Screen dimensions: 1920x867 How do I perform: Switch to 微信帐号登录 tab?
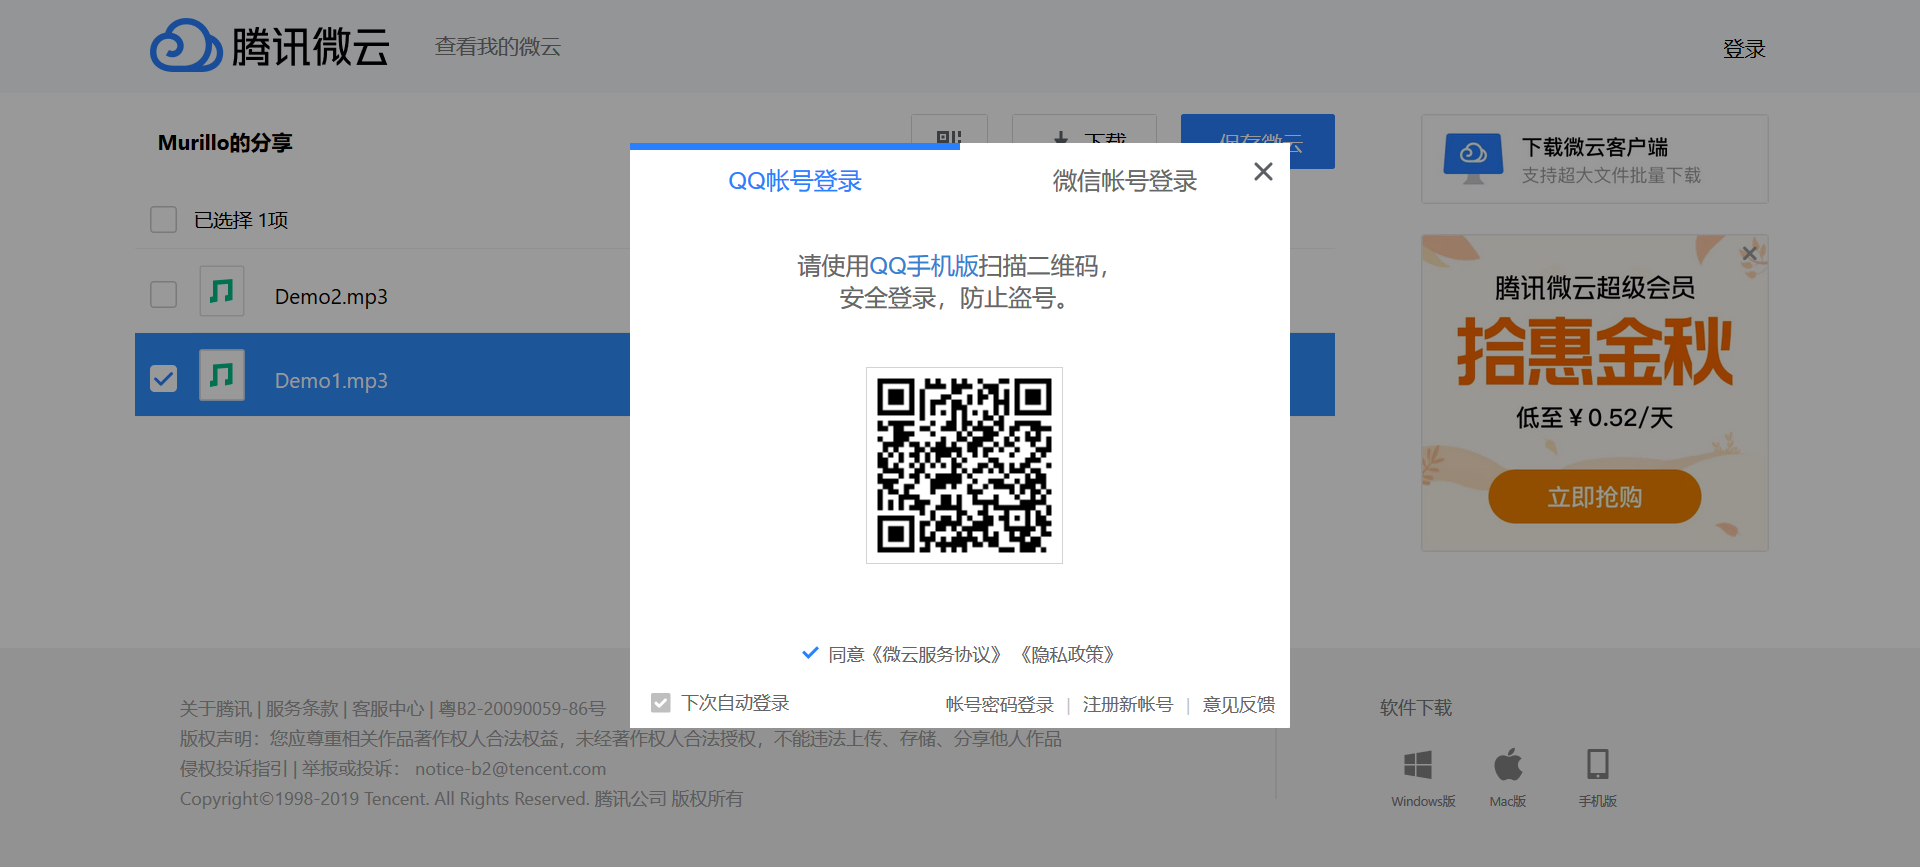1125,181
